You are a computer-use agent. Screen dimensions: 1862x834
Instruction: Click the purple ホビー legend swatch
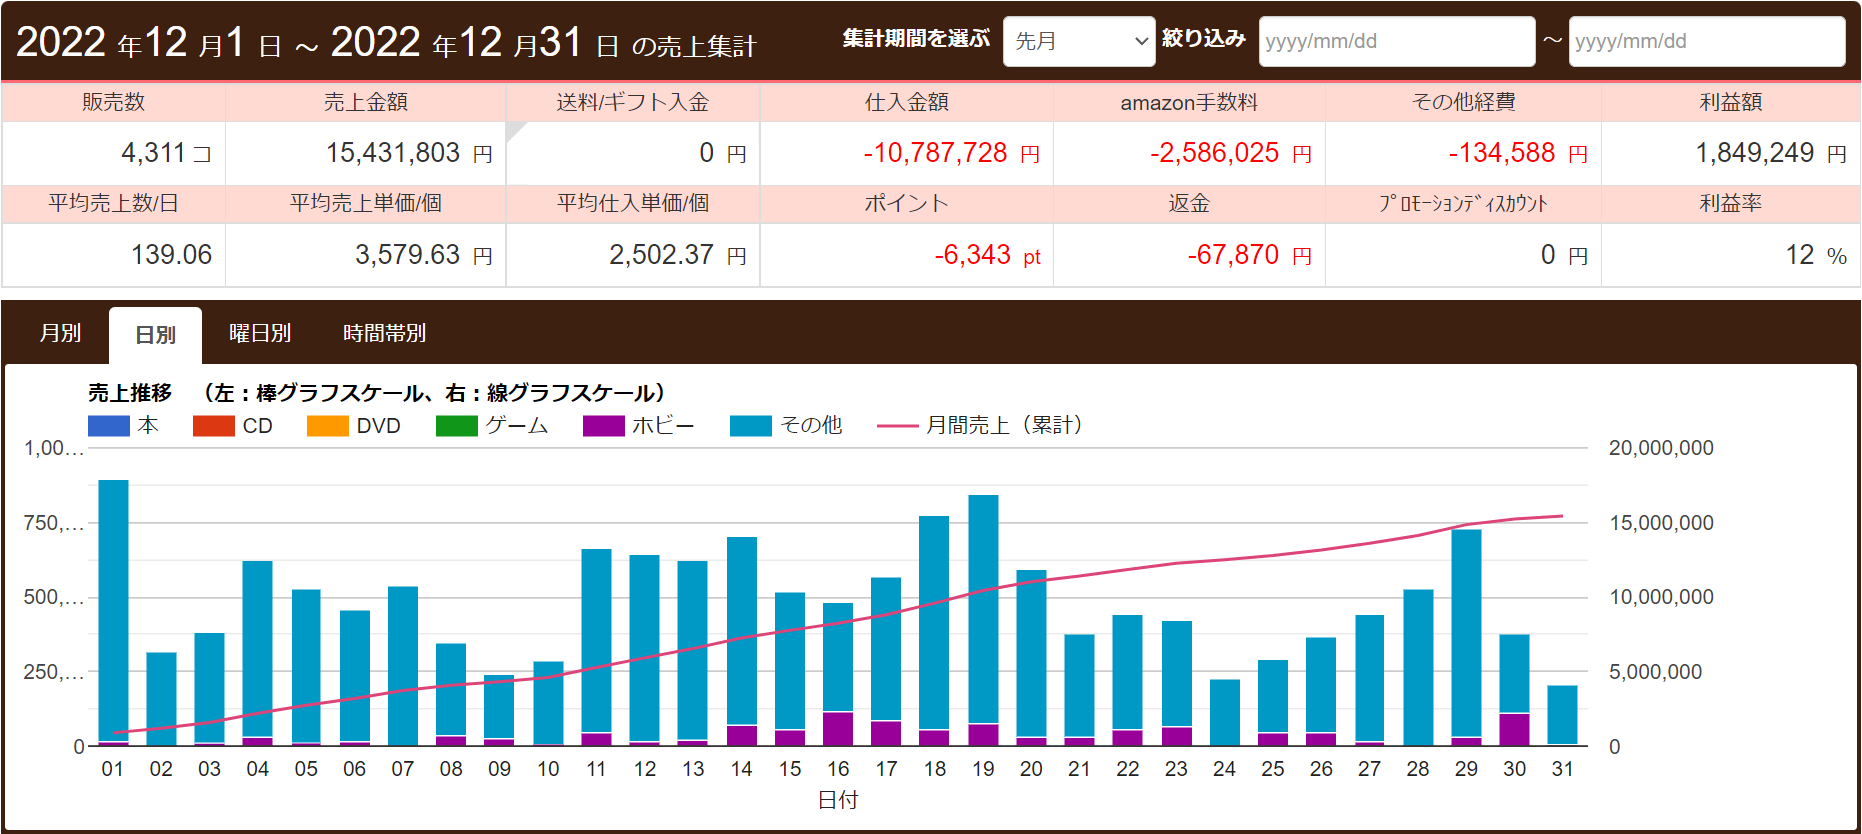coord(603,426)
